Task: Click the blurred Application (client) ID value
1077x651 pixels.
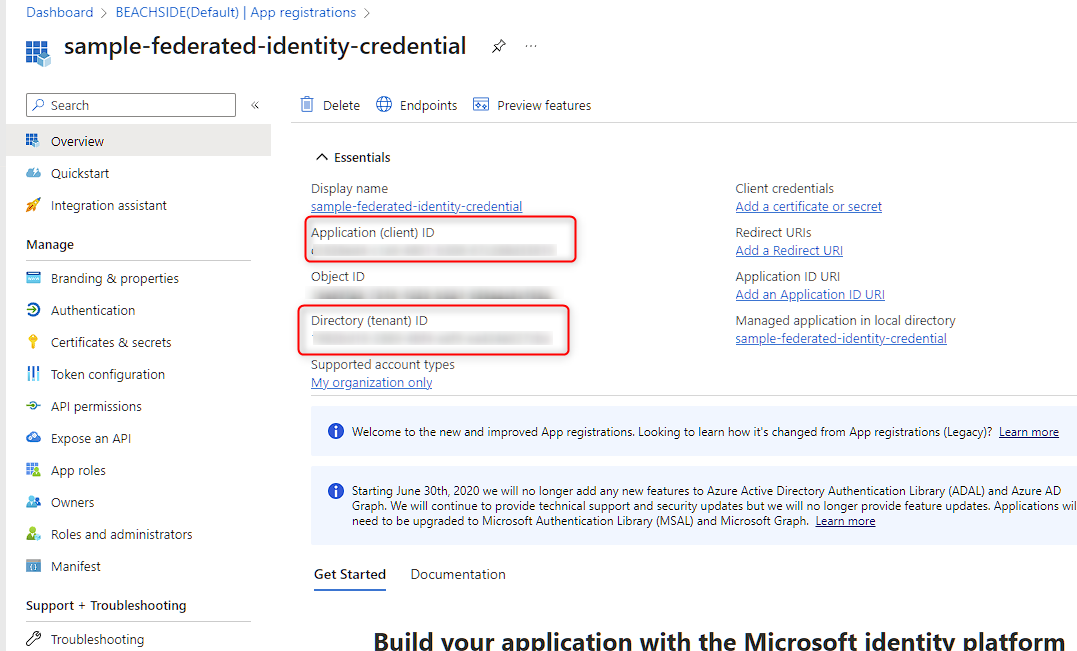Action: coord(433,251)
